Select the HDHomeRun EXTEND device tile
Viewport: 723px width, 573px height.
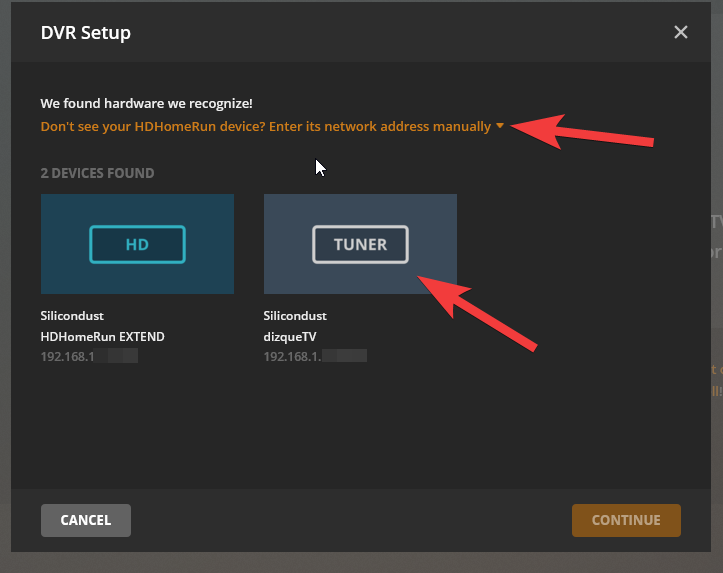[x=137, y=244]
